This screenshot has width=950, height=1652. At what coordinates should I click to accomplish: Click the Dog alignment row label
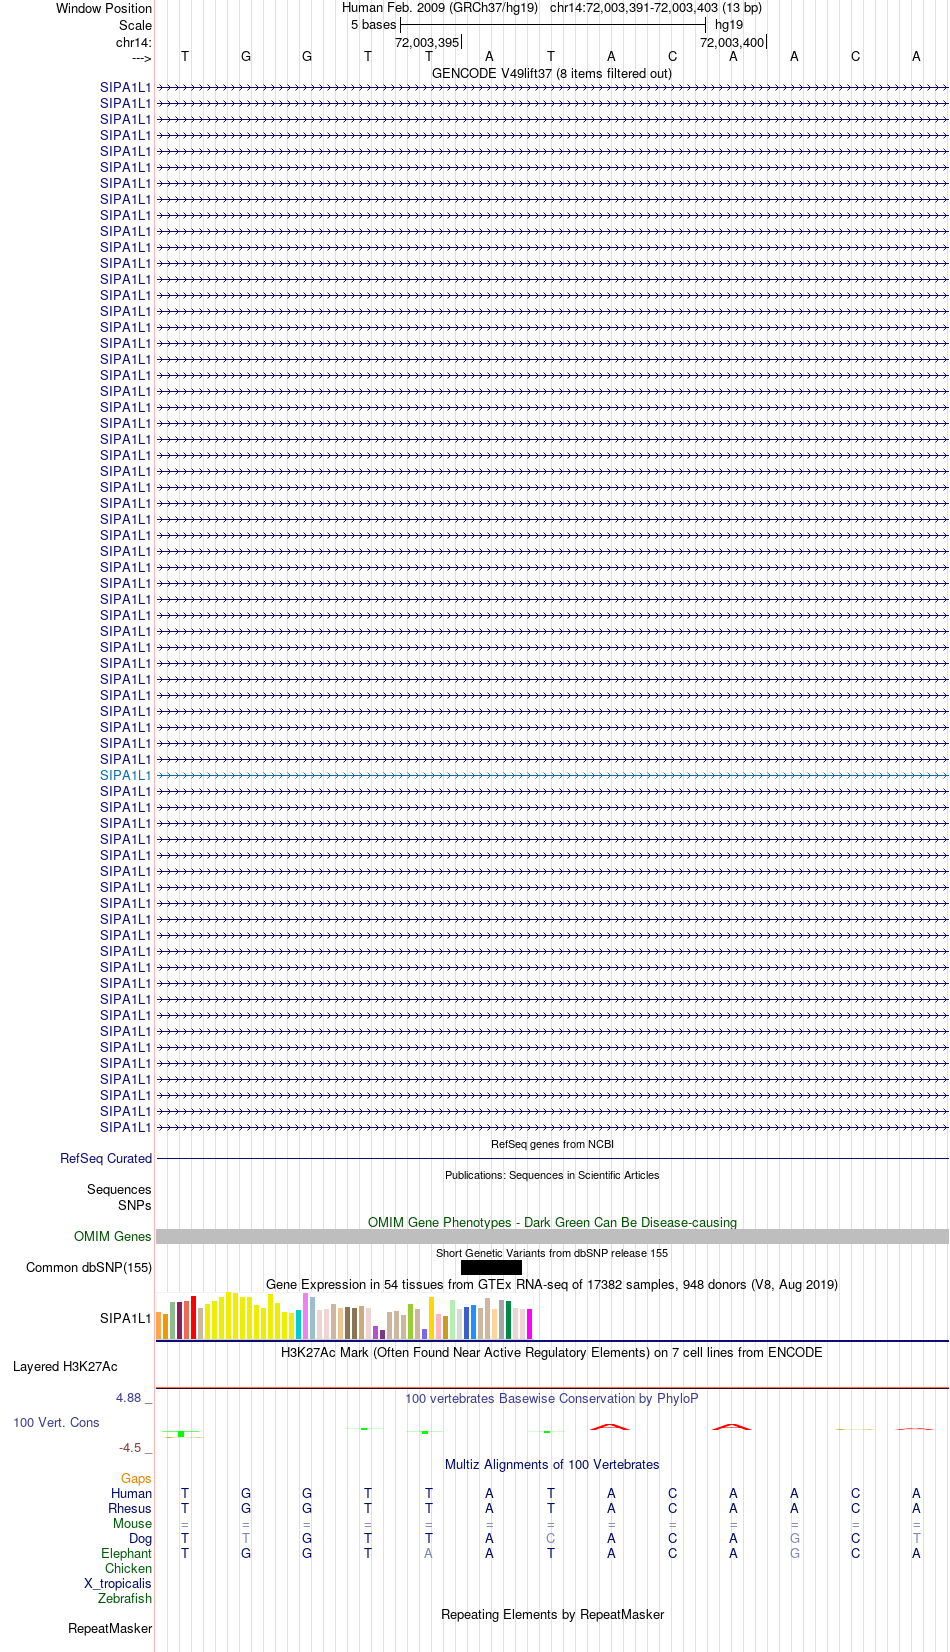(141, 1538)
